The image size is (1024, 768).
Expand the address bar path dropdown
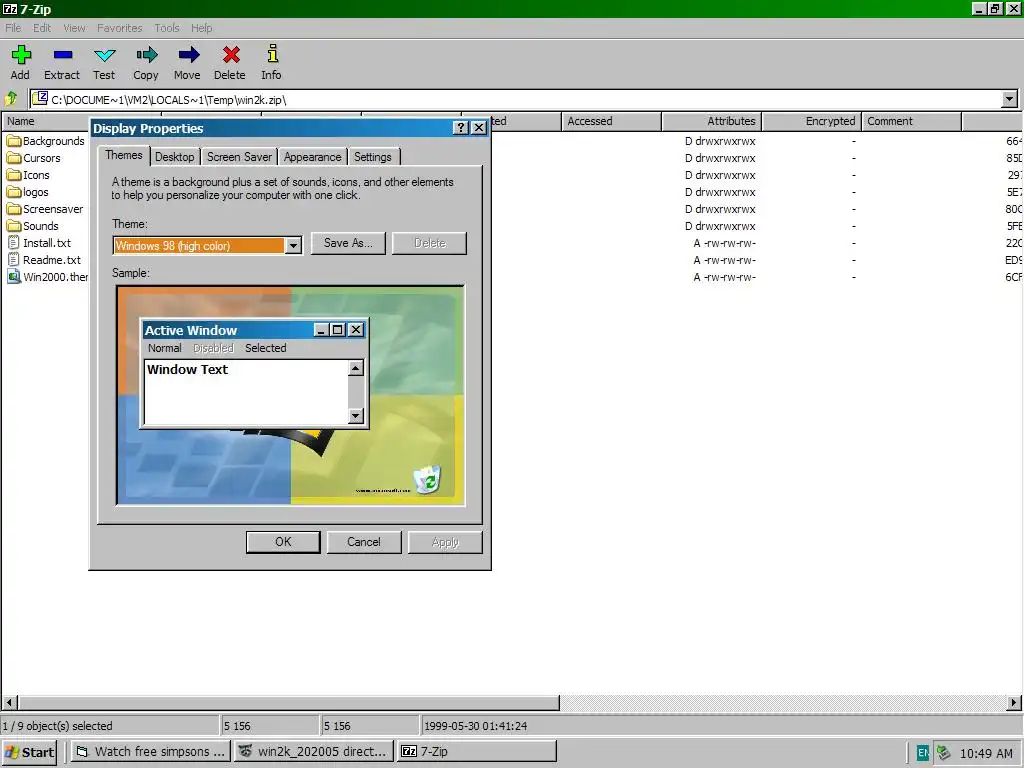(x=1009, y=99)
